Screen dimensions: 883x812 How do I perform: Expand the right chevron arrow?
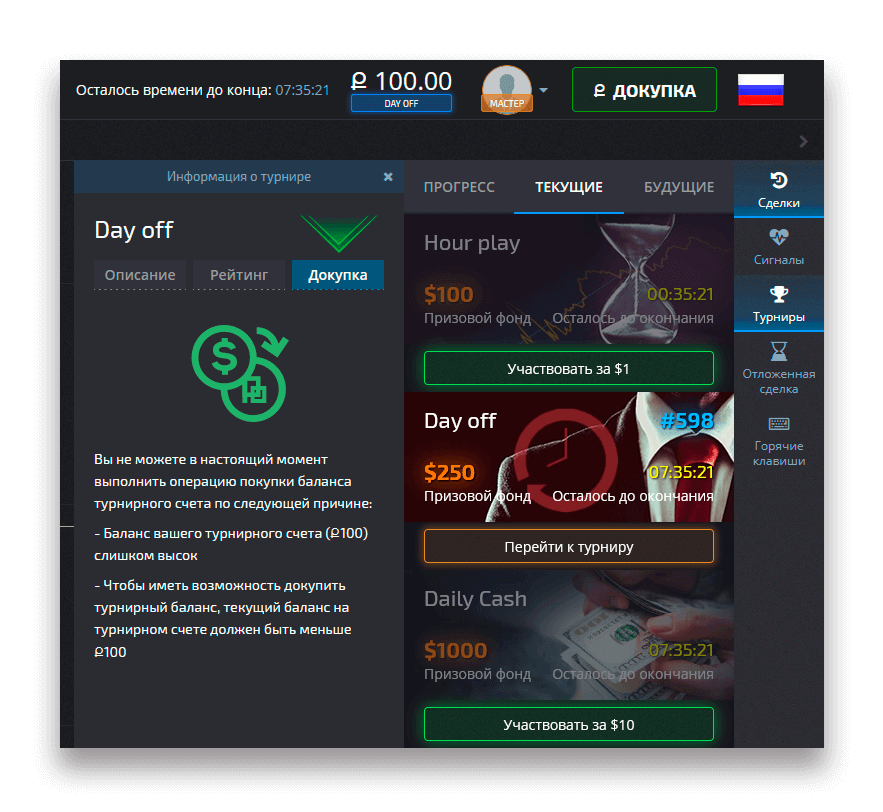point(804,142)
